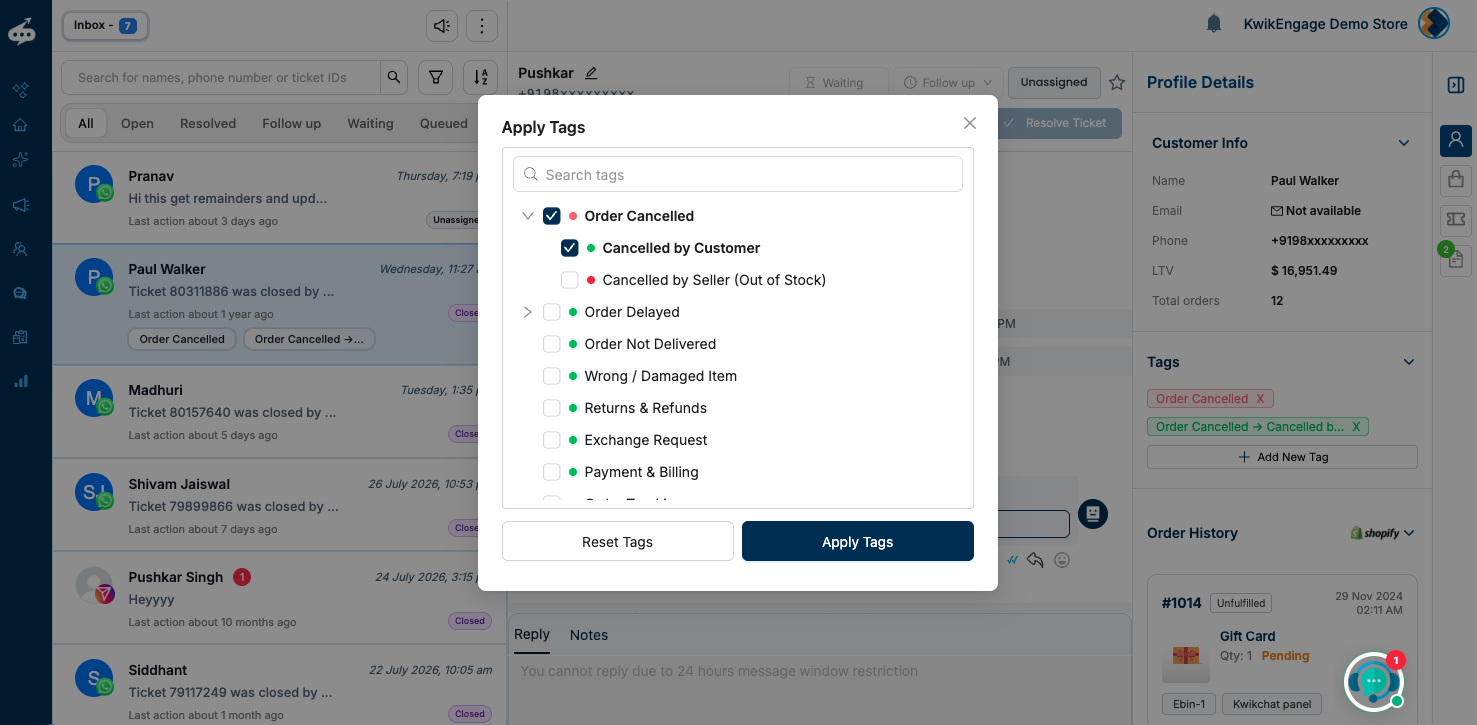Viewport: 1477px width, 725px height.
Task: Close the Apply Tags dialog
Action: click(970, 123)
